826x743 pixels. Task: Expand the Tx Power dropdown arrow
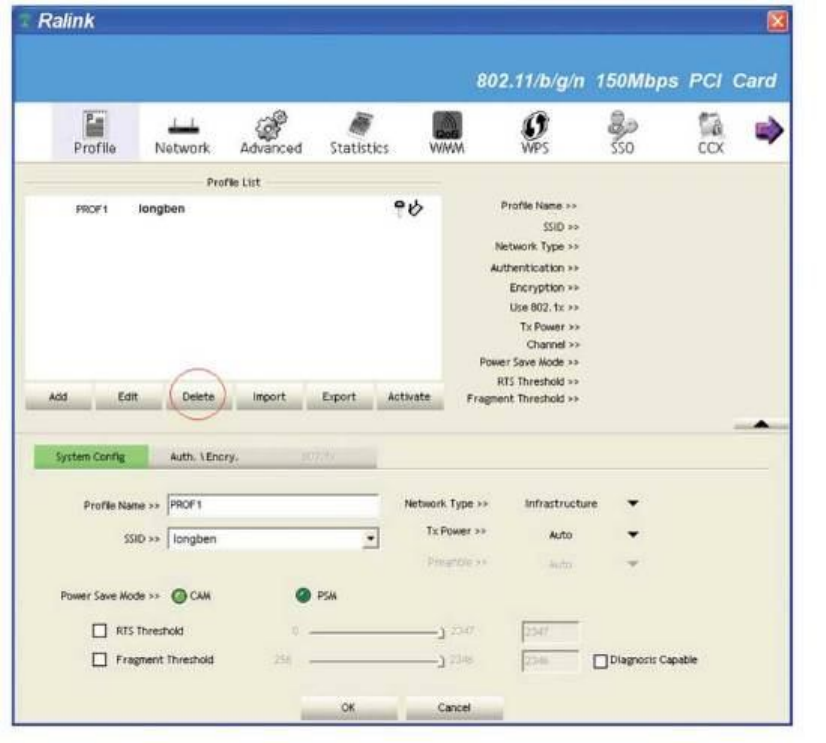[633, 534]
